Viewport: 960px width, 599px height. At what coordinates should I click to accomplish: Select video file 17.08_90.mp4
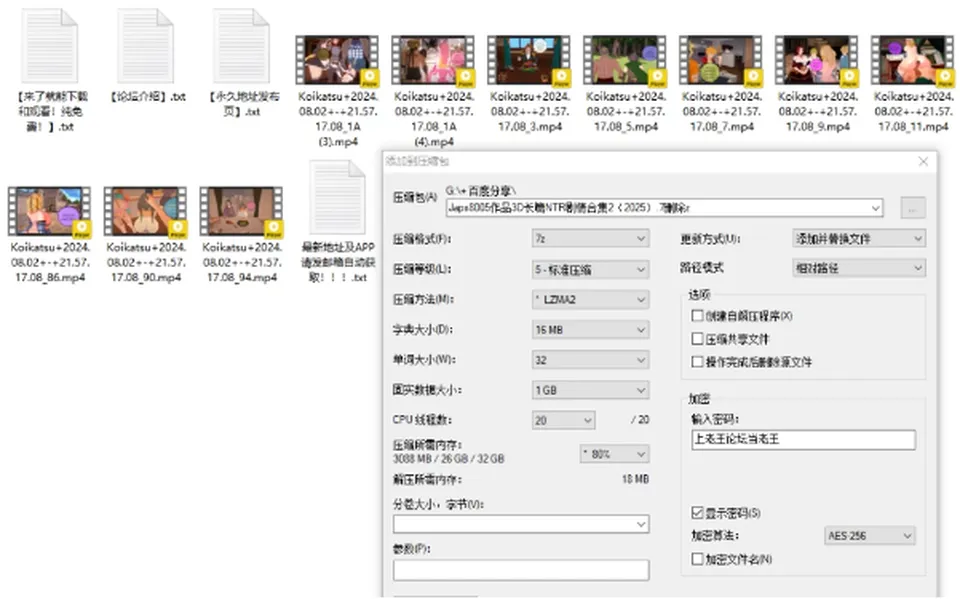(145, 211)
